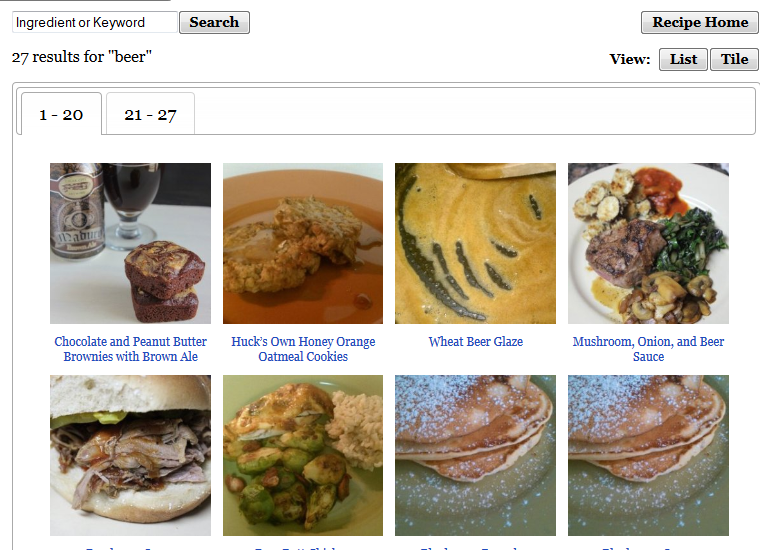Select the 1 - 20 results tab
Viewport: 764px width, 550px height.
[61, 114]
